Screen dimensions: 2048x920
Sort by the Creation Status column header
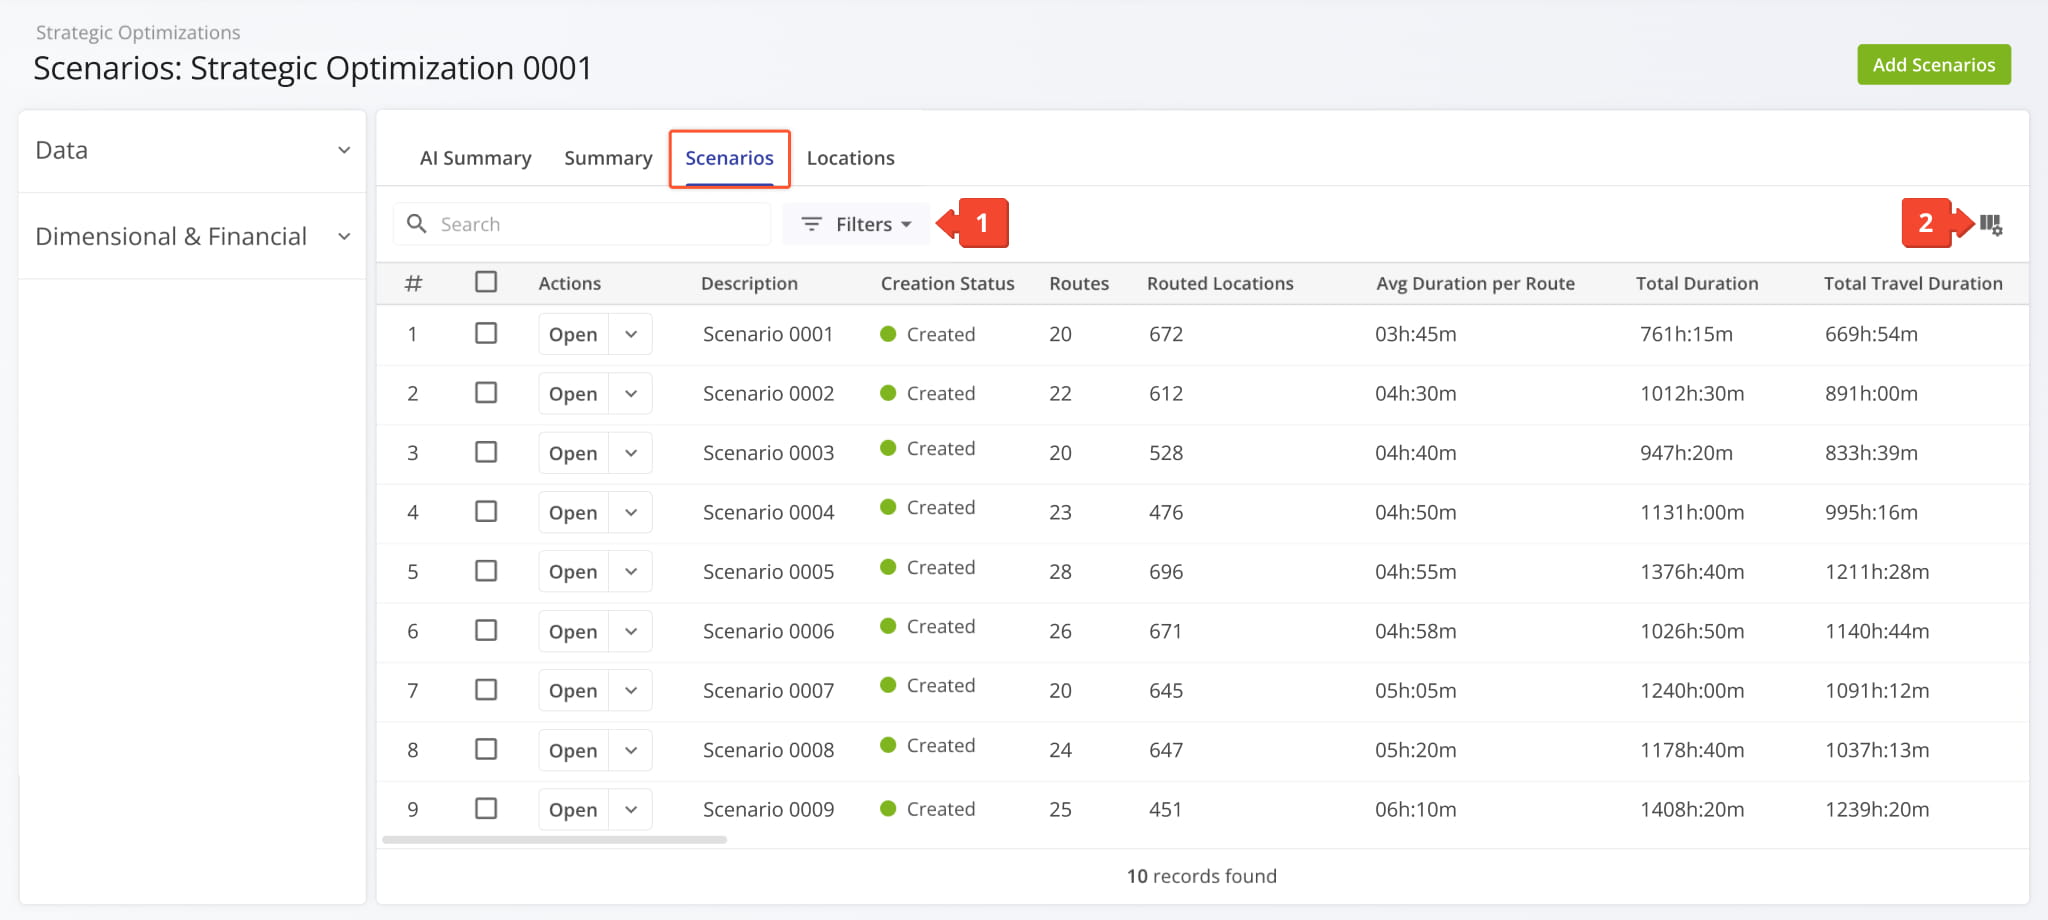[947, 283]
